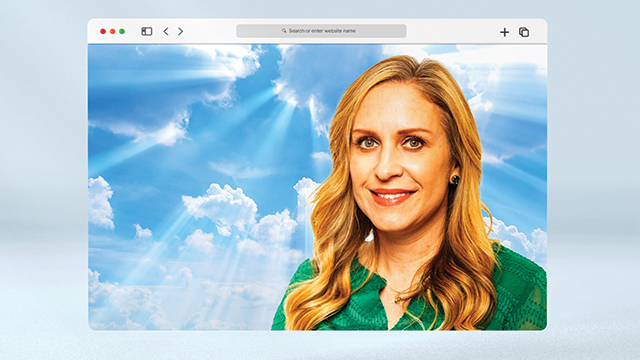
Task: Open a new tab with the plus icon
Action: (x=504, y=32)
